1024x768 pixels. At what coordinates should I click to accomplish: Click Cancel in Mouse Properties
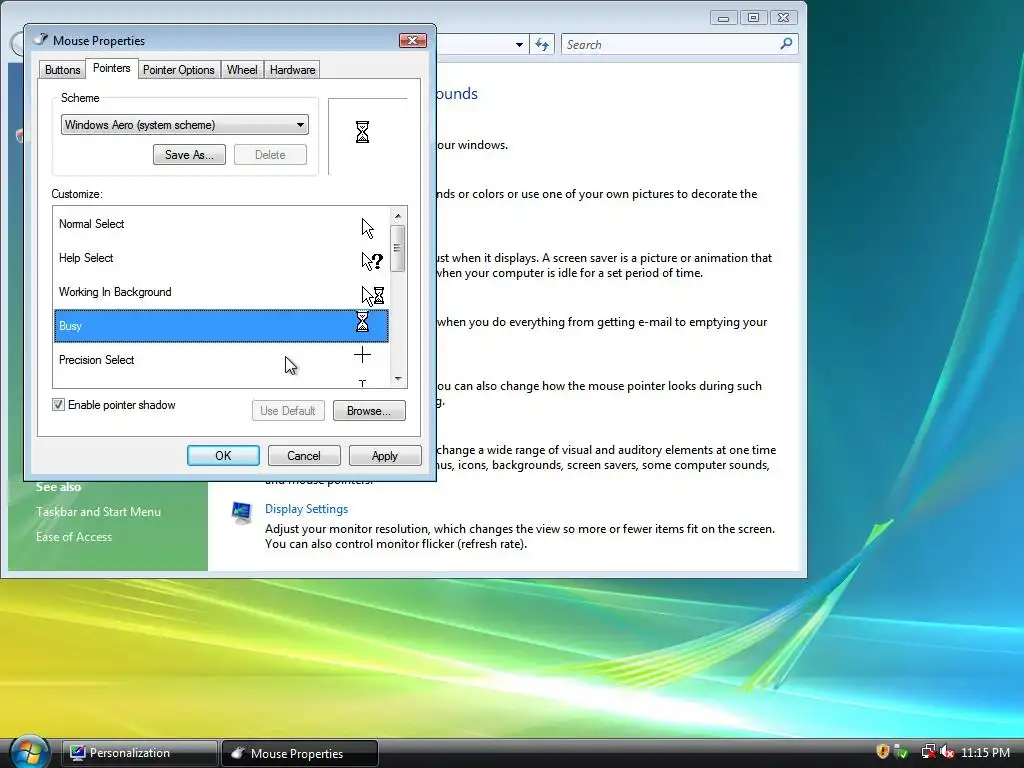coord(304,456)
